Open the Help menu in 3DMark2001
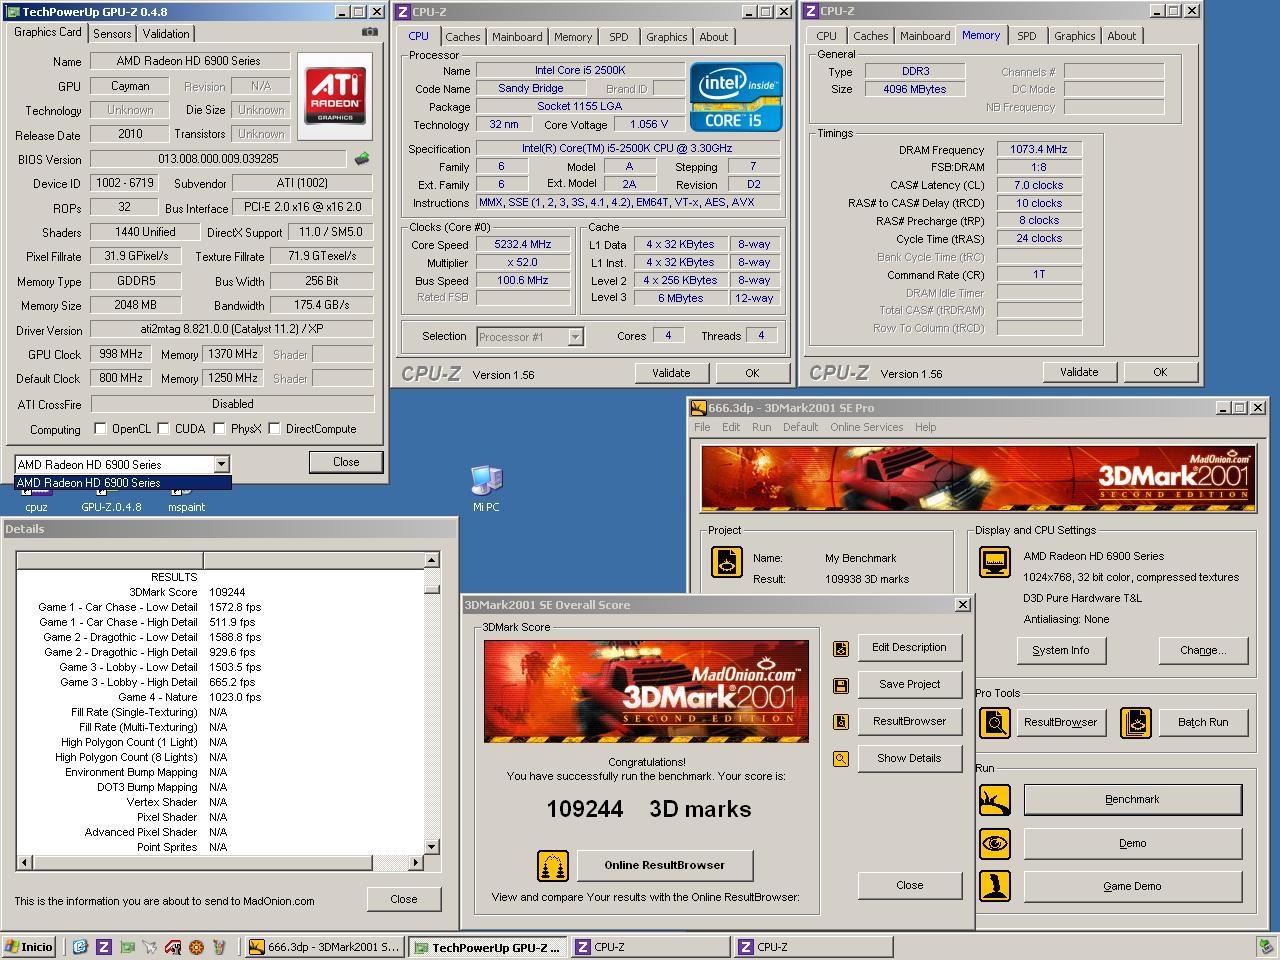Screen dimensions: 1280x960 [926, 427]
